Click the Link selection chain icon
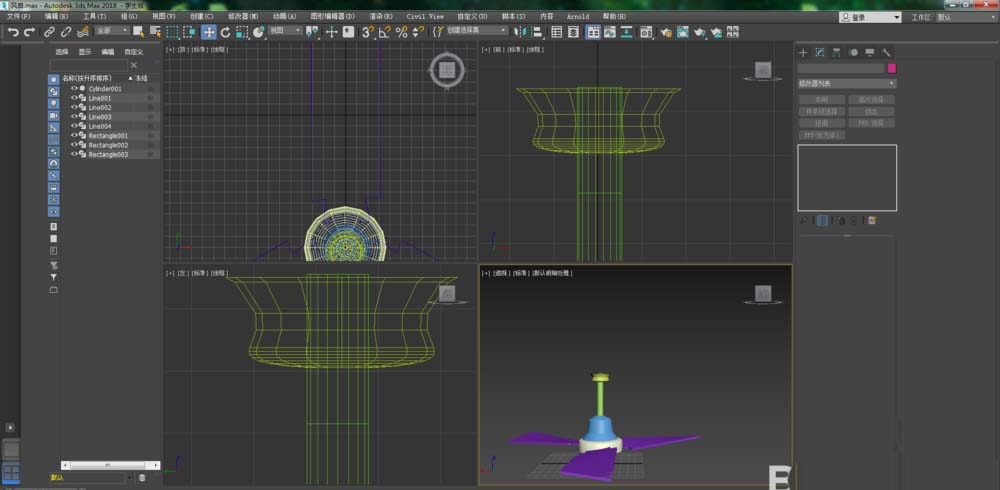 tap(50, 32)
